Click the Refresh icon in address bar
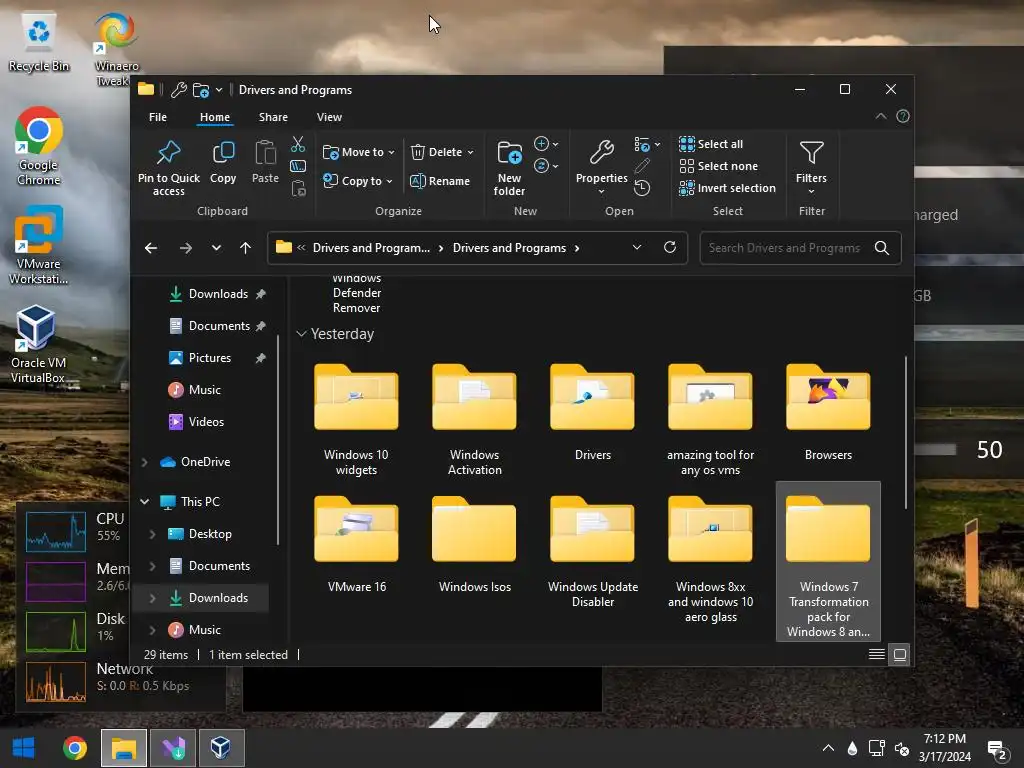 (x=669, y=248)
